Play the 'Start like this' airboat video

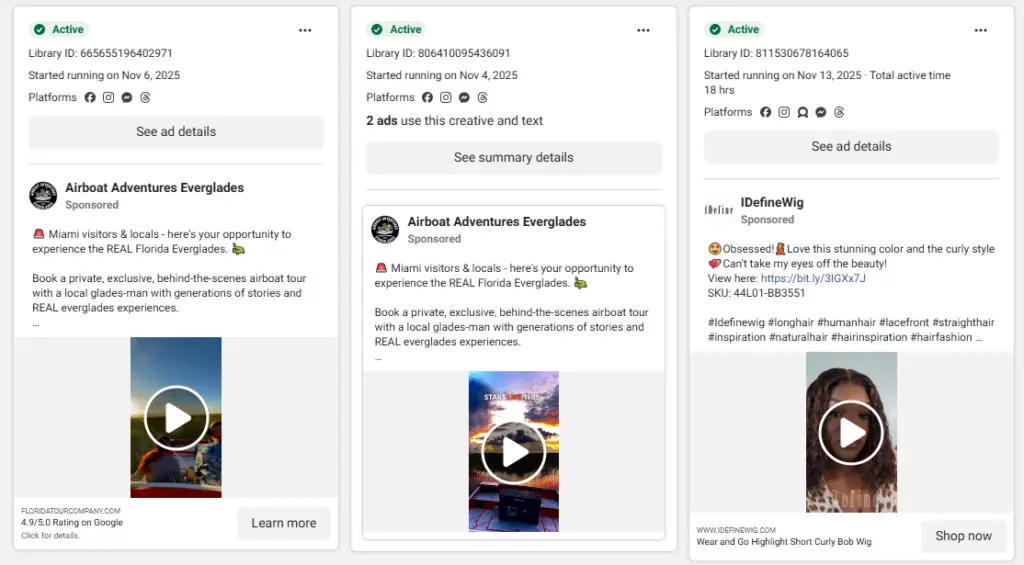513,452
